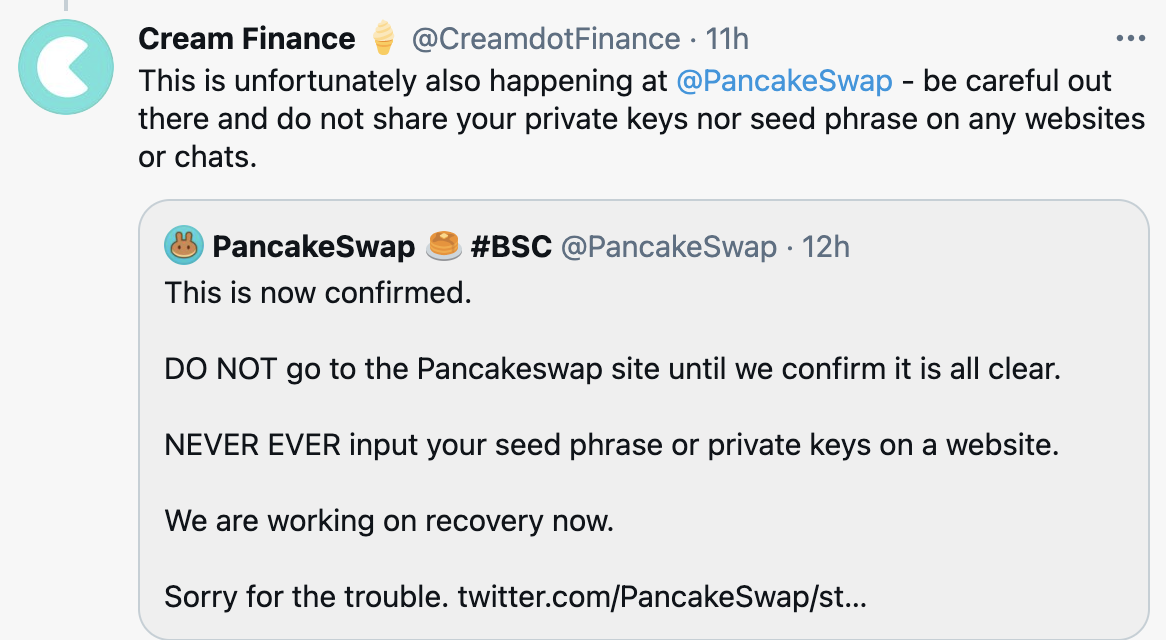Open Cream Finance display name profile link
The image size is (1166, 640).
click(x=246, y=39)
